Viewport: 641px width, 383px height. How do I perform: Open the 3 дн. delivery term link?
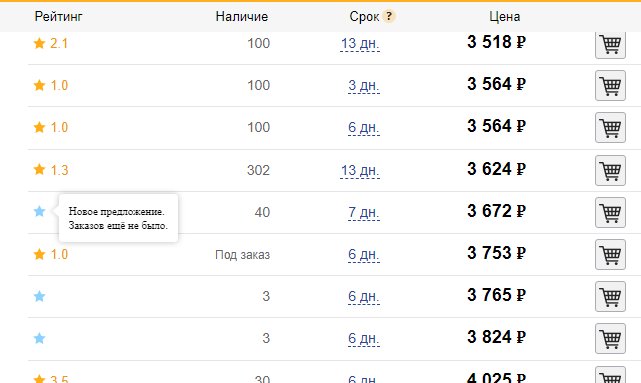click(x=364, y=85)
